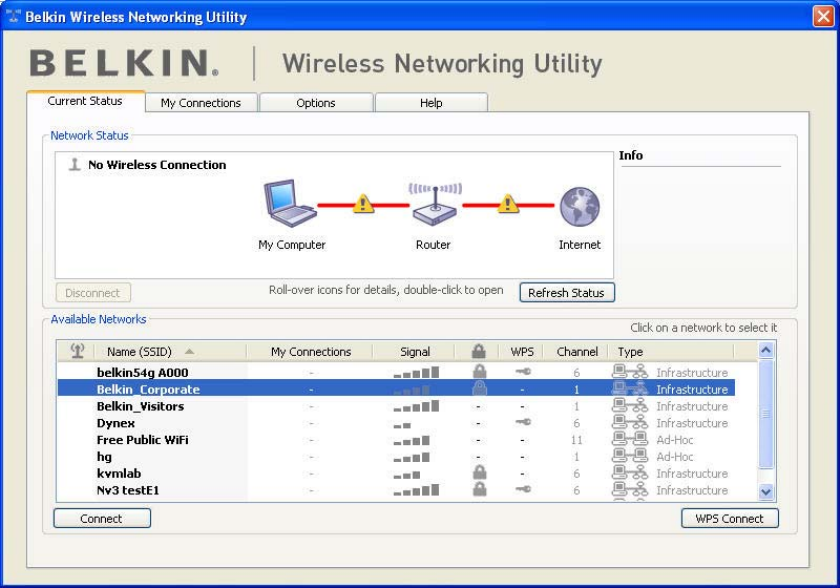
Task: Open the Help tab
Action: (431, 102)
